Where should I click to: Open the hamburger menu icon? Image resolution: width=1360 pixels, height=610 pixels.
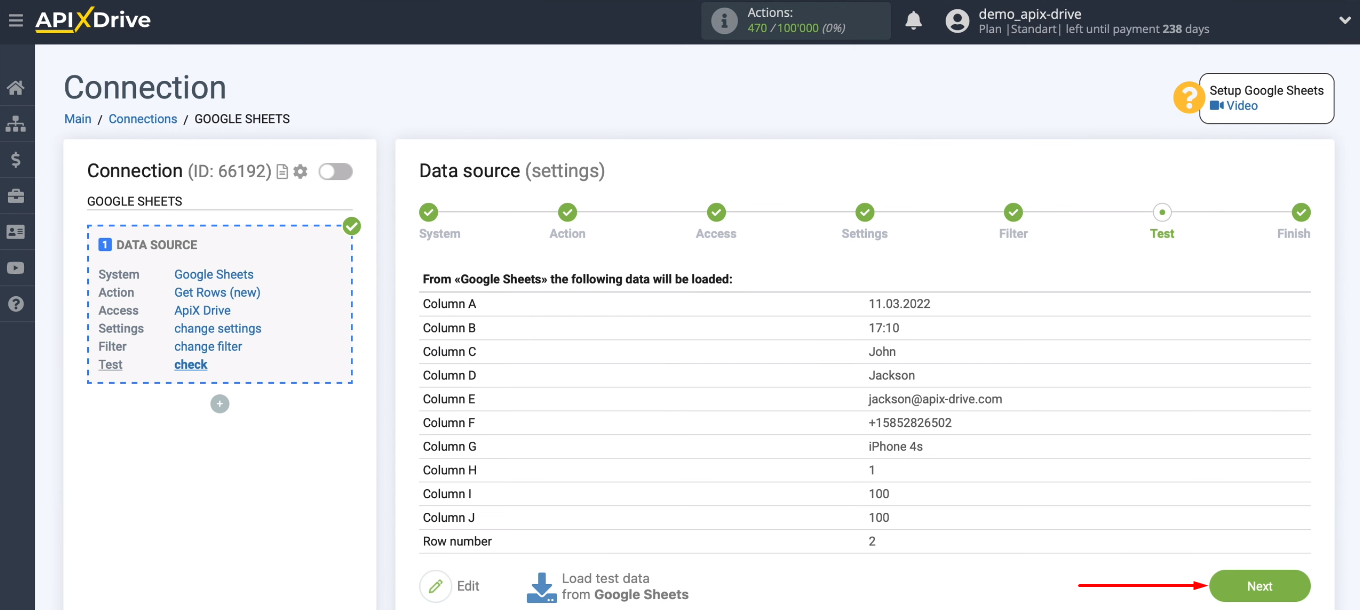(x=15, y=20)
